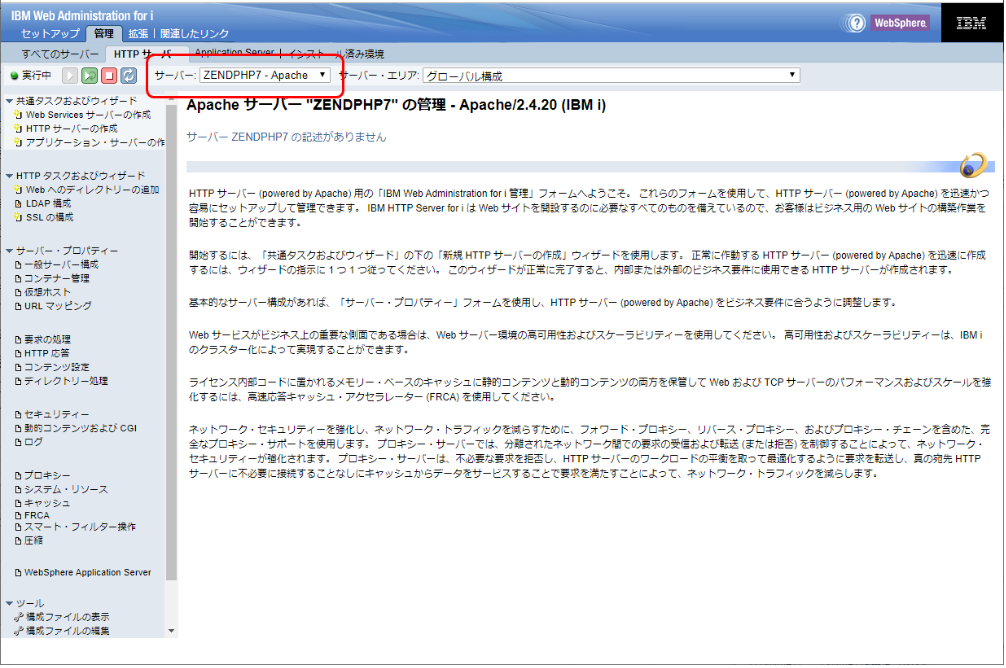Open the HTTP サーバーの作成 wizard link

[x=72, y=129]
